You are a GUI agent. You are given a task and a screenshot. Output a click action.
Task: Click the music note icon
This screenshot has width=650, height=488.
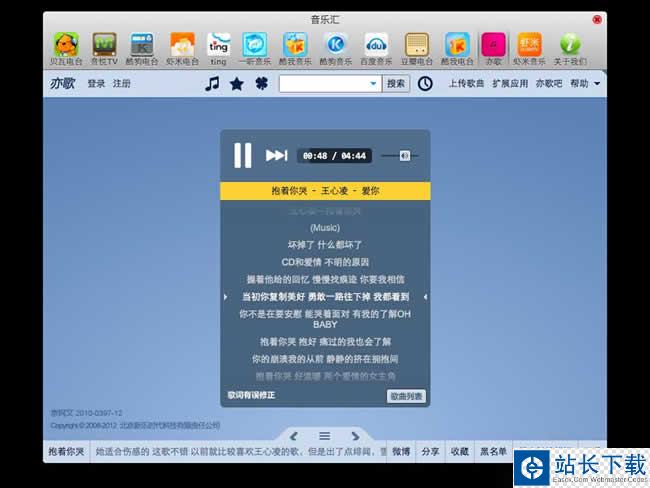(x=212, y=84)
